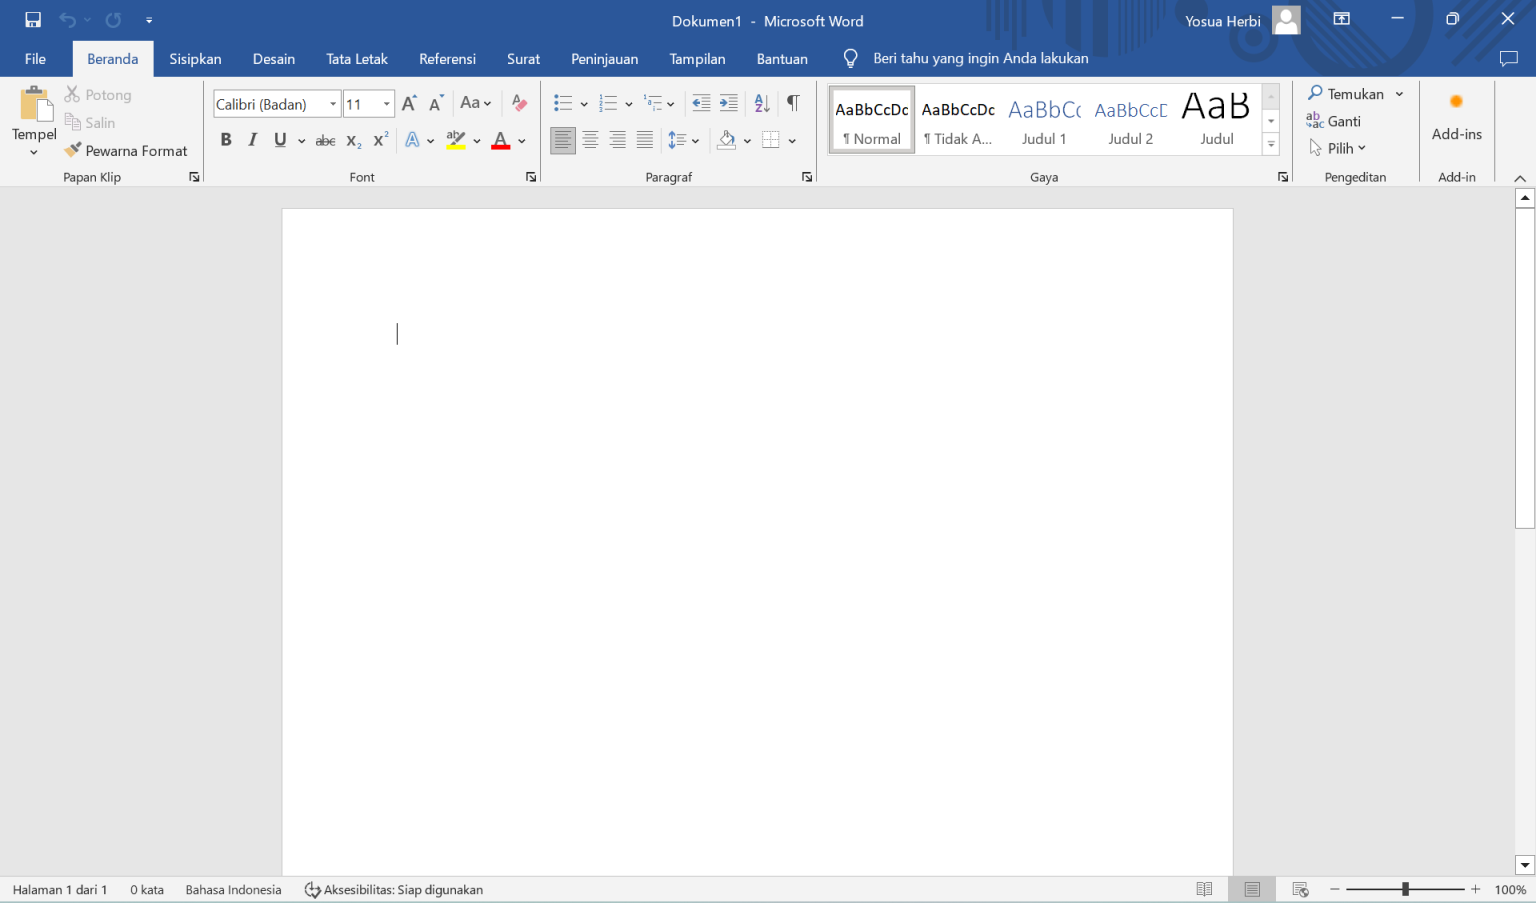Screen dimensions: 1536x903
Task: Apply the Normal style
Action: (872, 120)
